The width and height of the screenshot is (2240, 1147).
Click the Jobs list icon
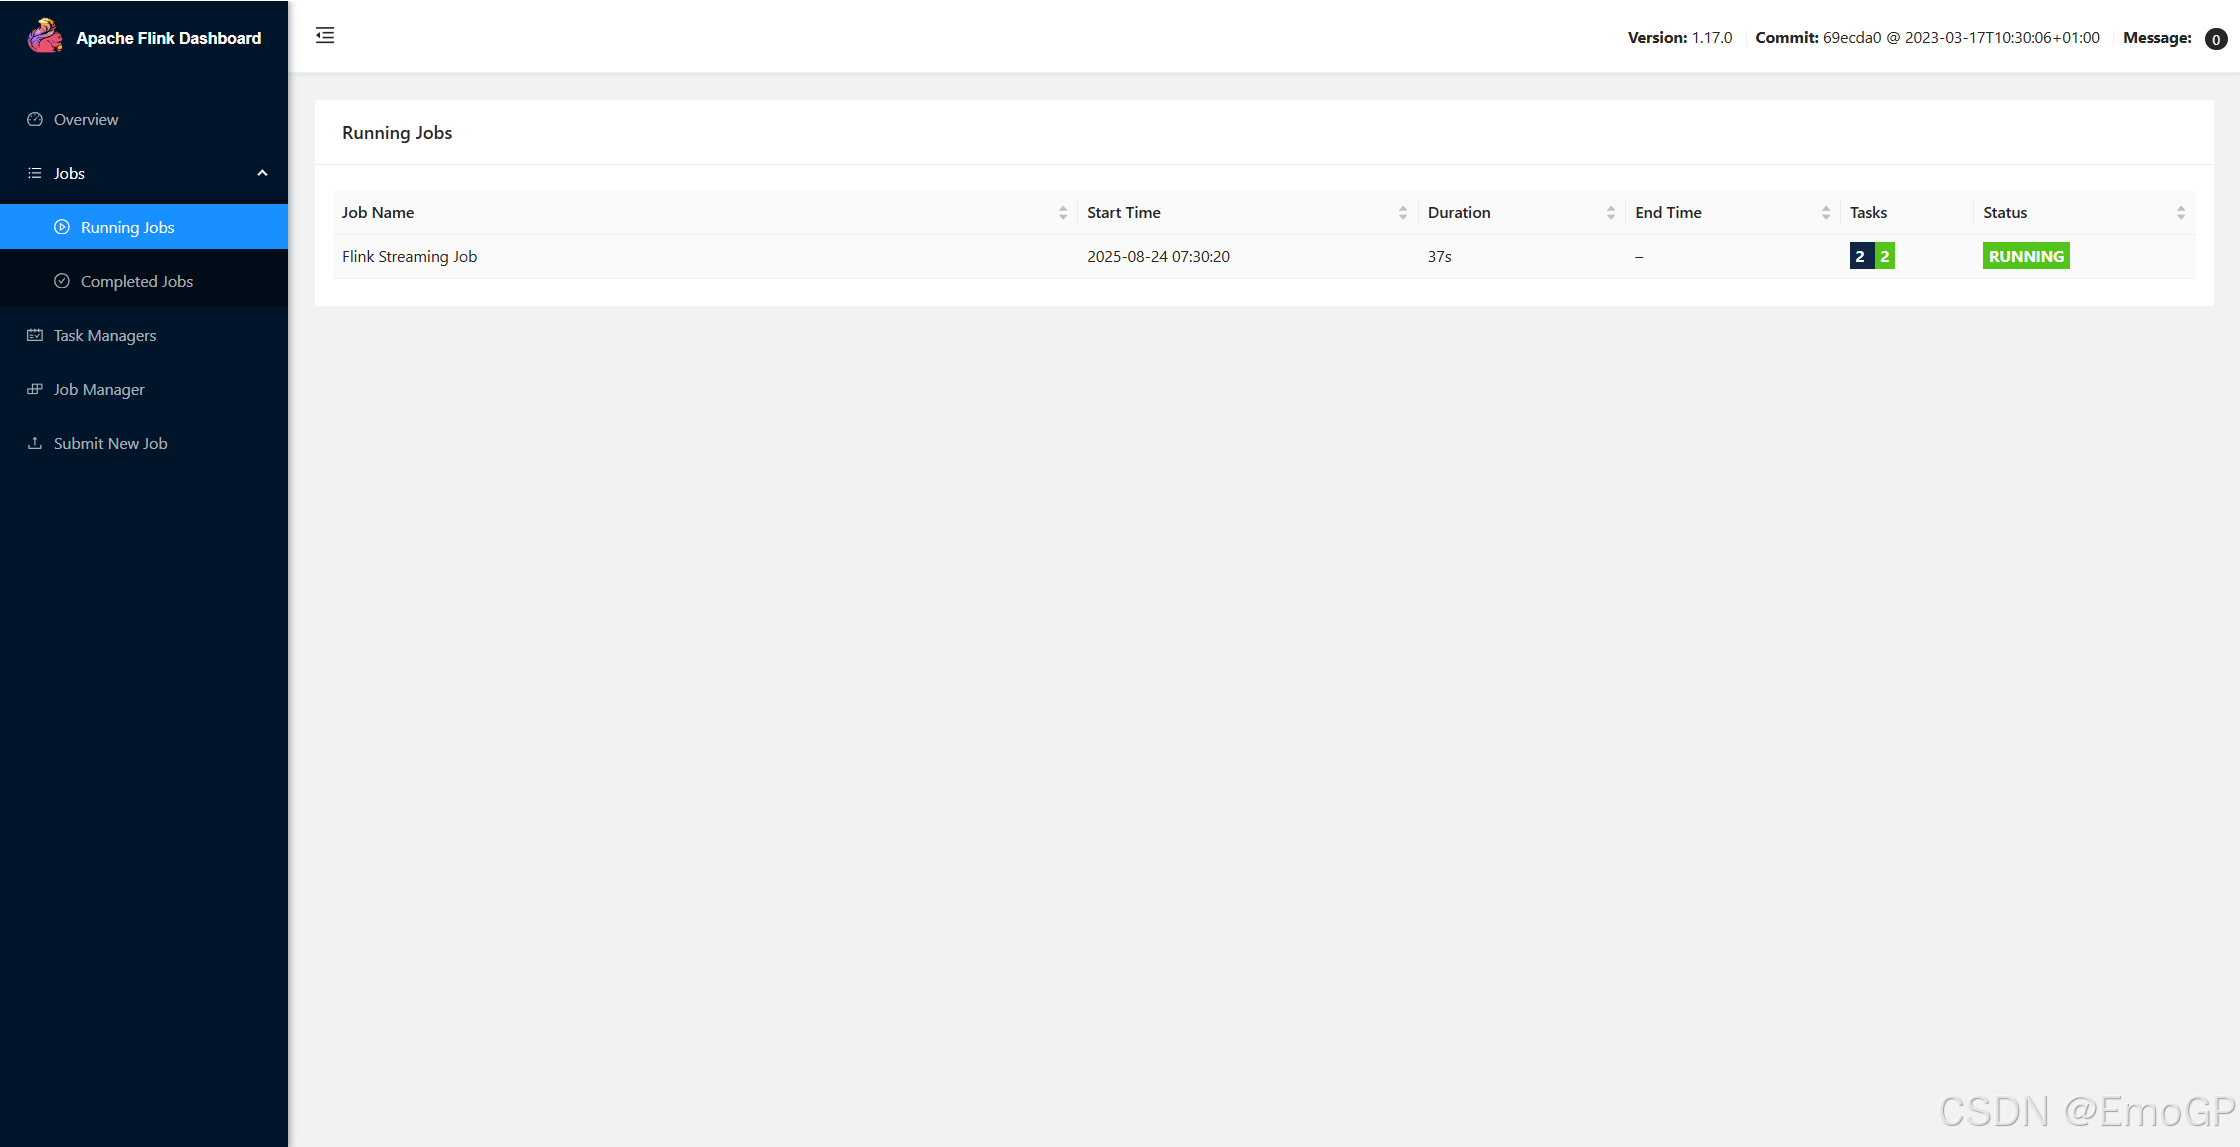tap(35, 173)
